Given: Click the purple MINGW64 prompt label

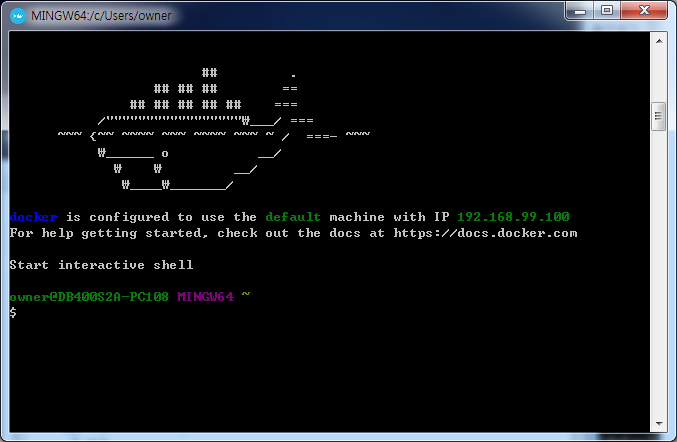Looking at the screenshot, I should 205,297.
